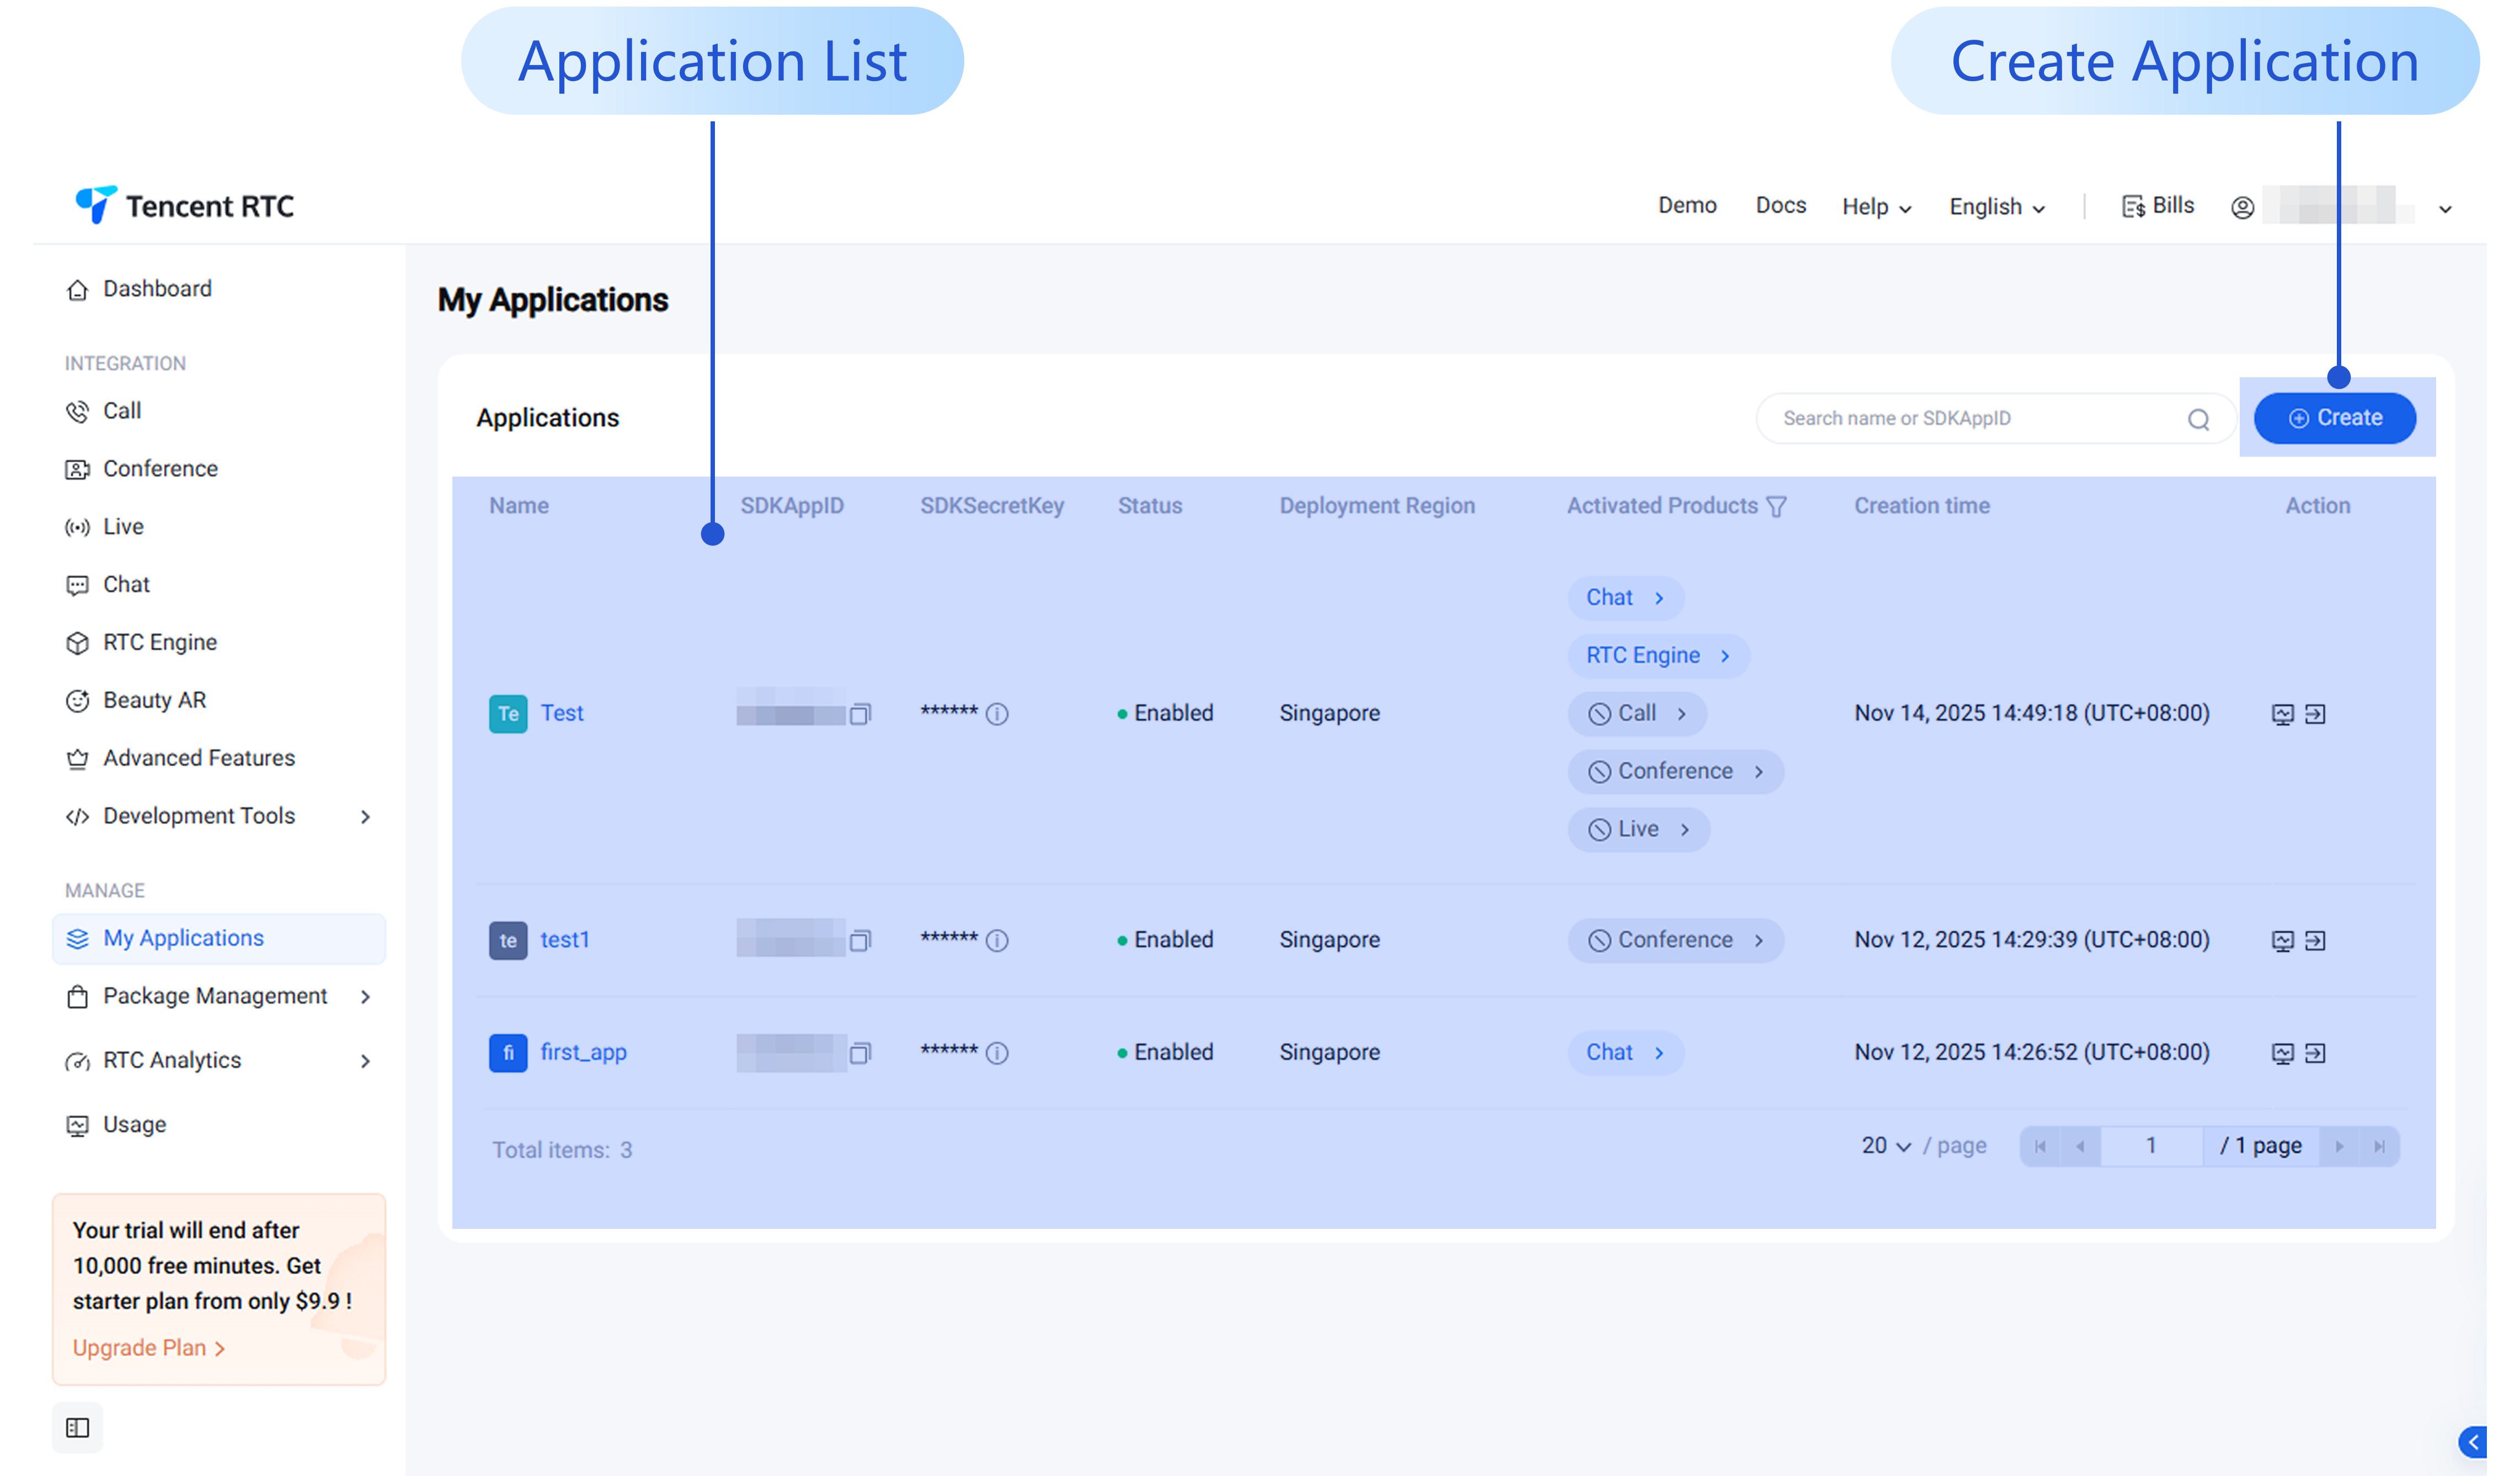Collapse the sidebar panel icon

coord(77,1428)
